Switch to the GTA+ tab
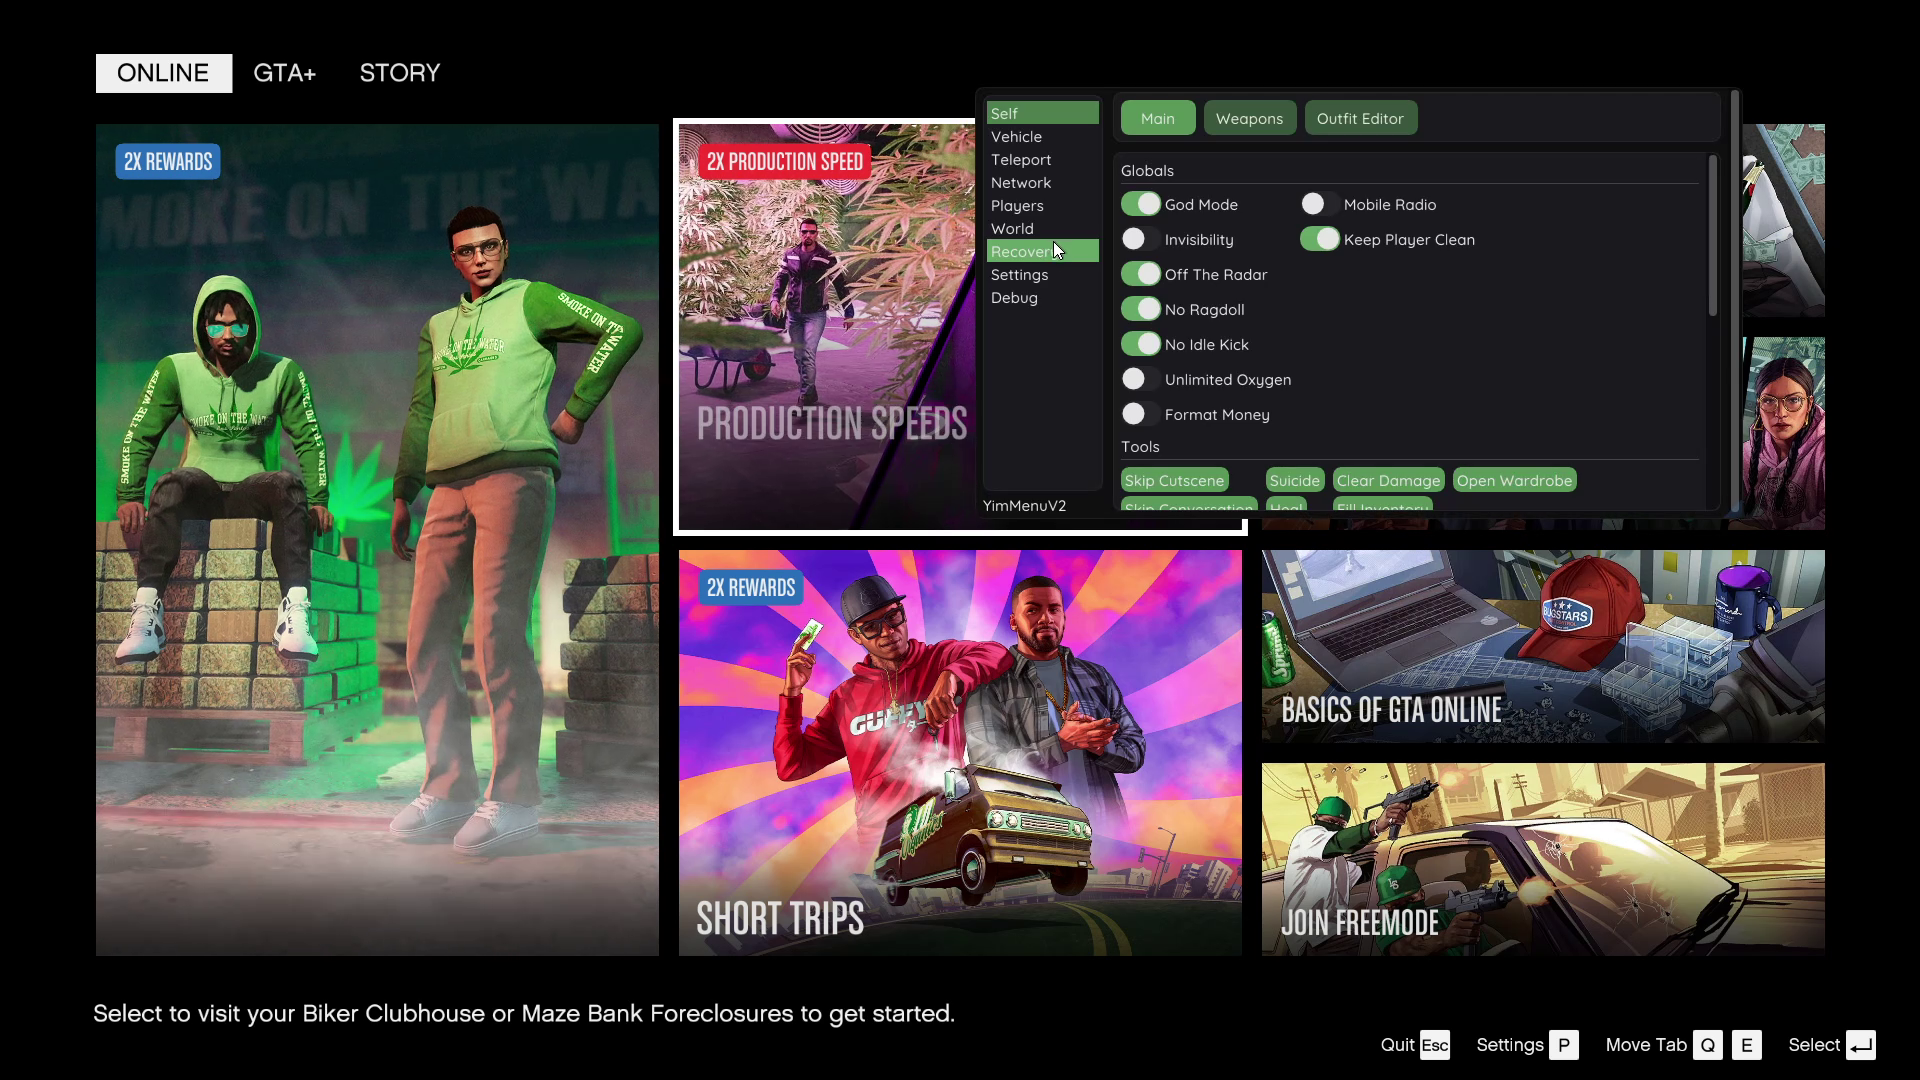Screen dimensions: 1920x1080 (x=284, y=73)
